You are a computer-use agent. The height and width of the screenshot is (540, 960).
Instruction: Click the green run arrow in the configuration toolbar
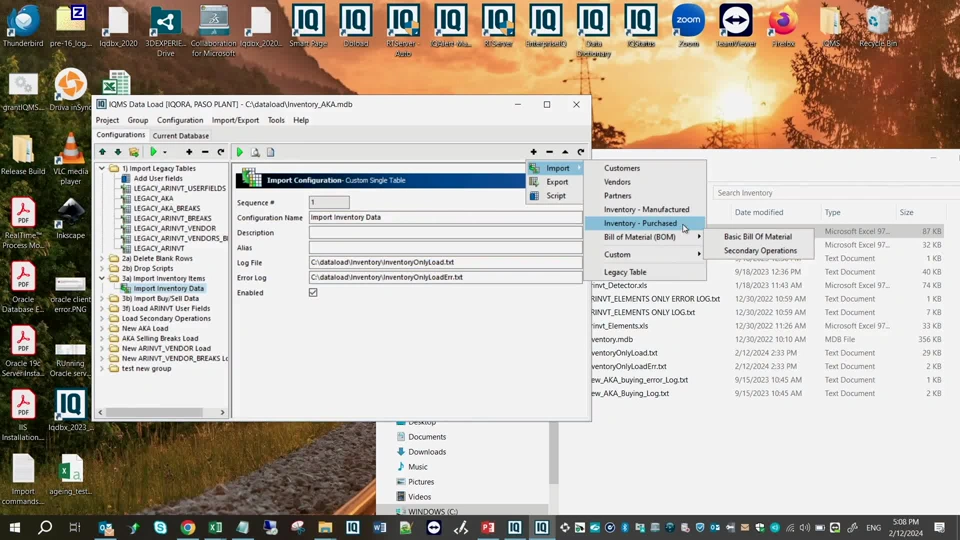click(240, 152)
